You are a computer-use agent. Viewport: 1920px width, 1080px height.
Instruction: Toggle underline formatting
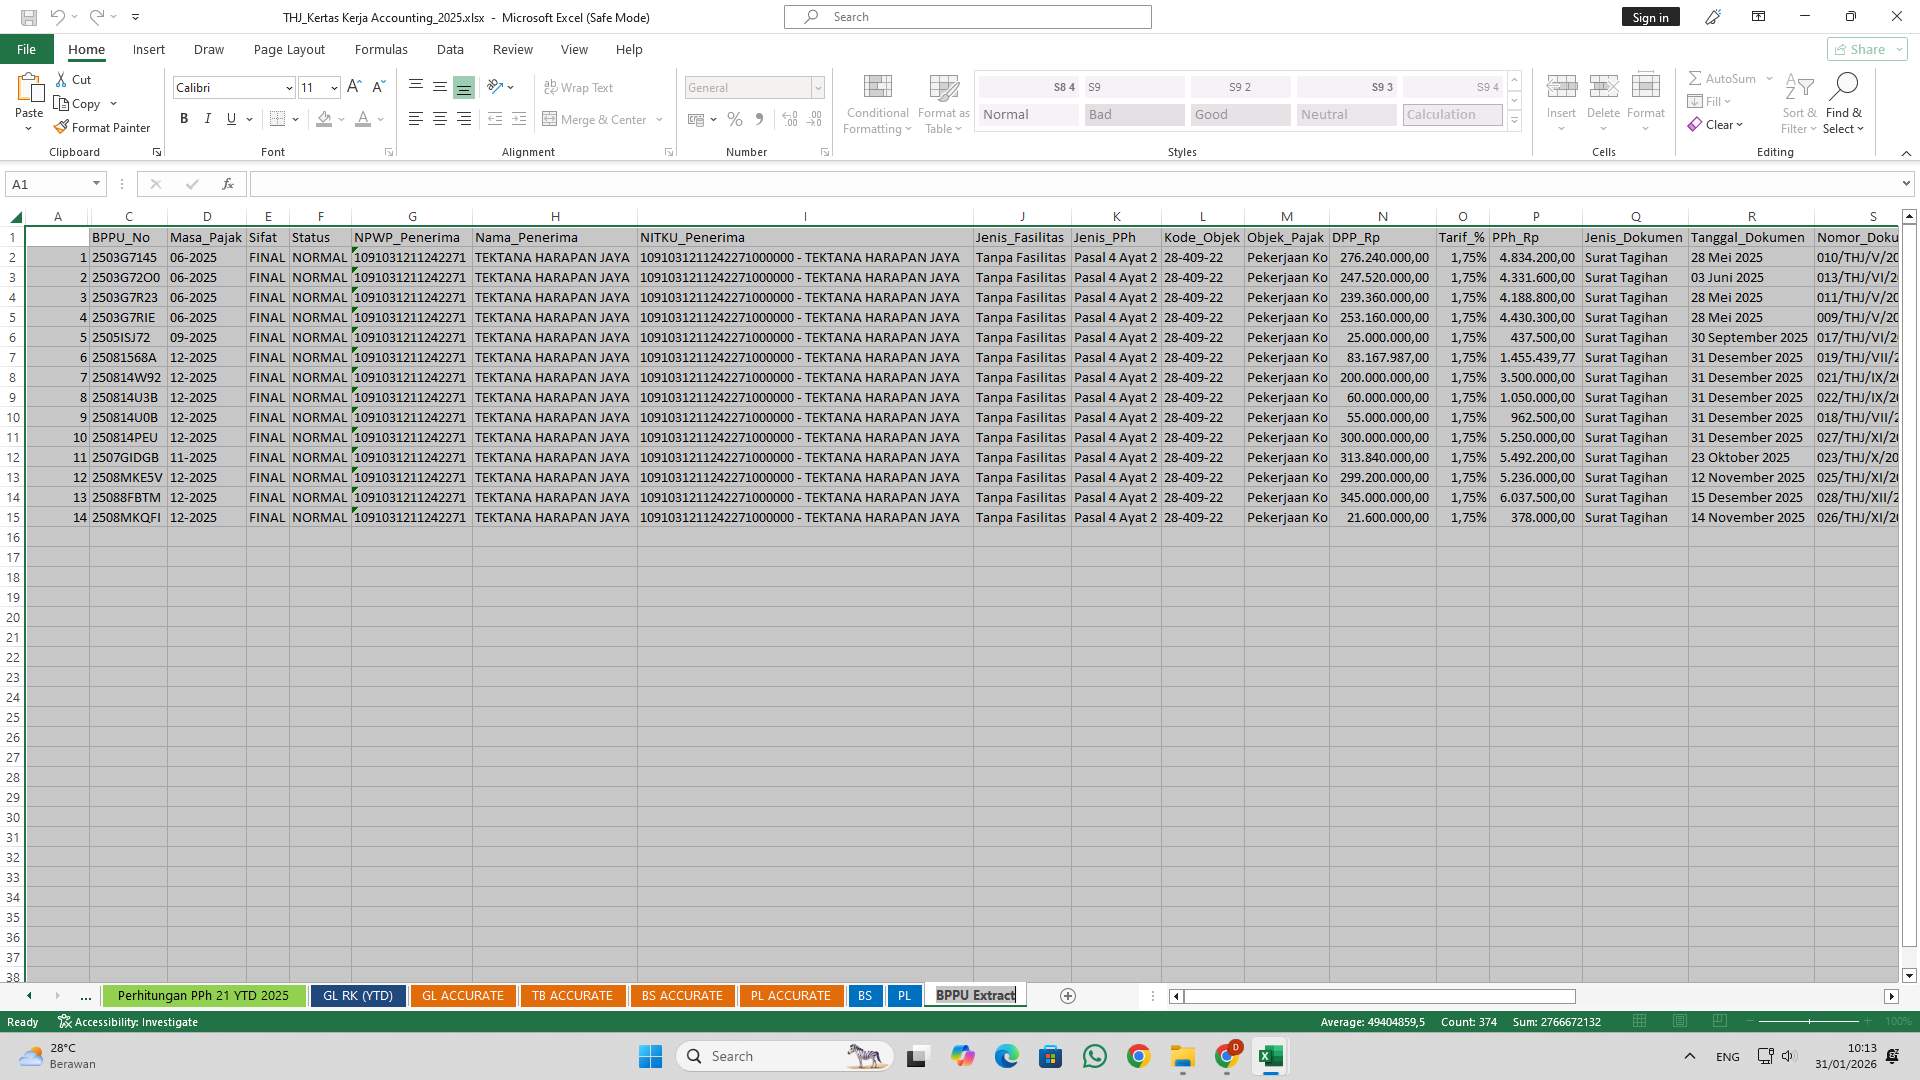230,118
